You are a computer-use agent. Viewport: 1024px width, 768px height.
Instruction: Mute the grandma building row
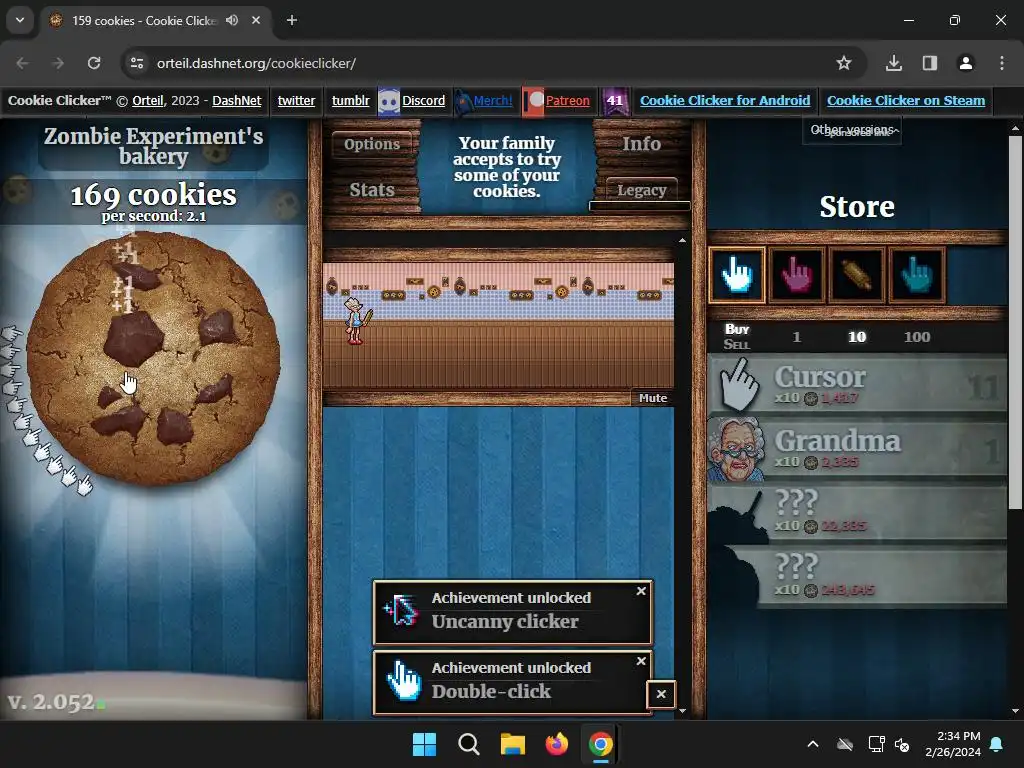pyautogui.click(x=653, y=398)
